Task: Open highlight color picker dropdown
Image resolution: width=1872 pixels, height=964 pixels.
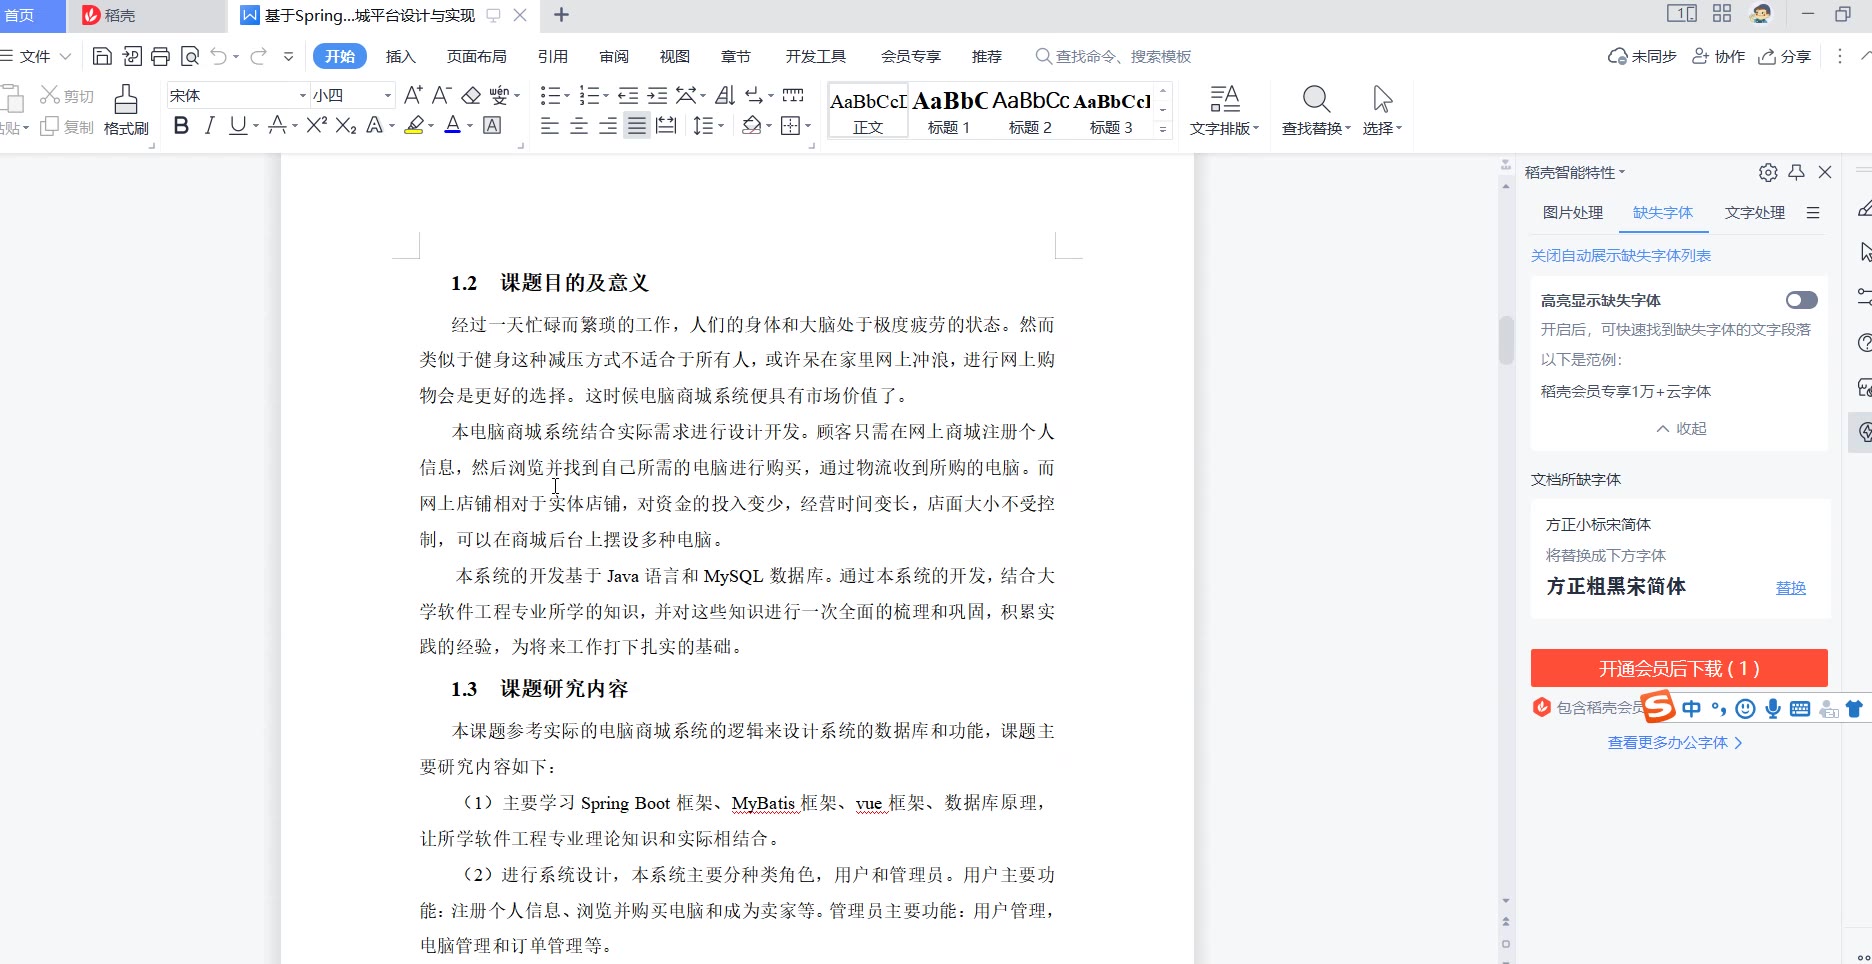Action: pyautogui.click(x=431, y=125)
